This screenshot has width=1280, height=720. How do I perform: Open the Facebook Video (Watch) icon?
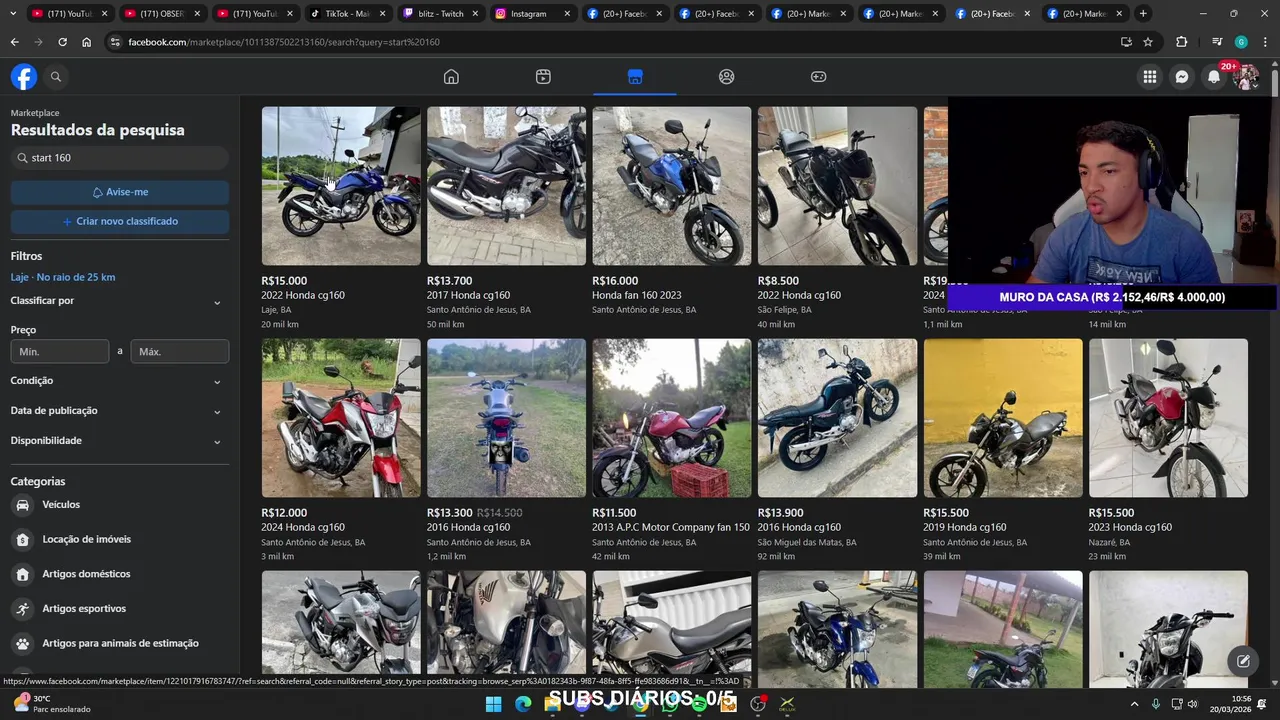pyautogui.click(x=543, y=77)
